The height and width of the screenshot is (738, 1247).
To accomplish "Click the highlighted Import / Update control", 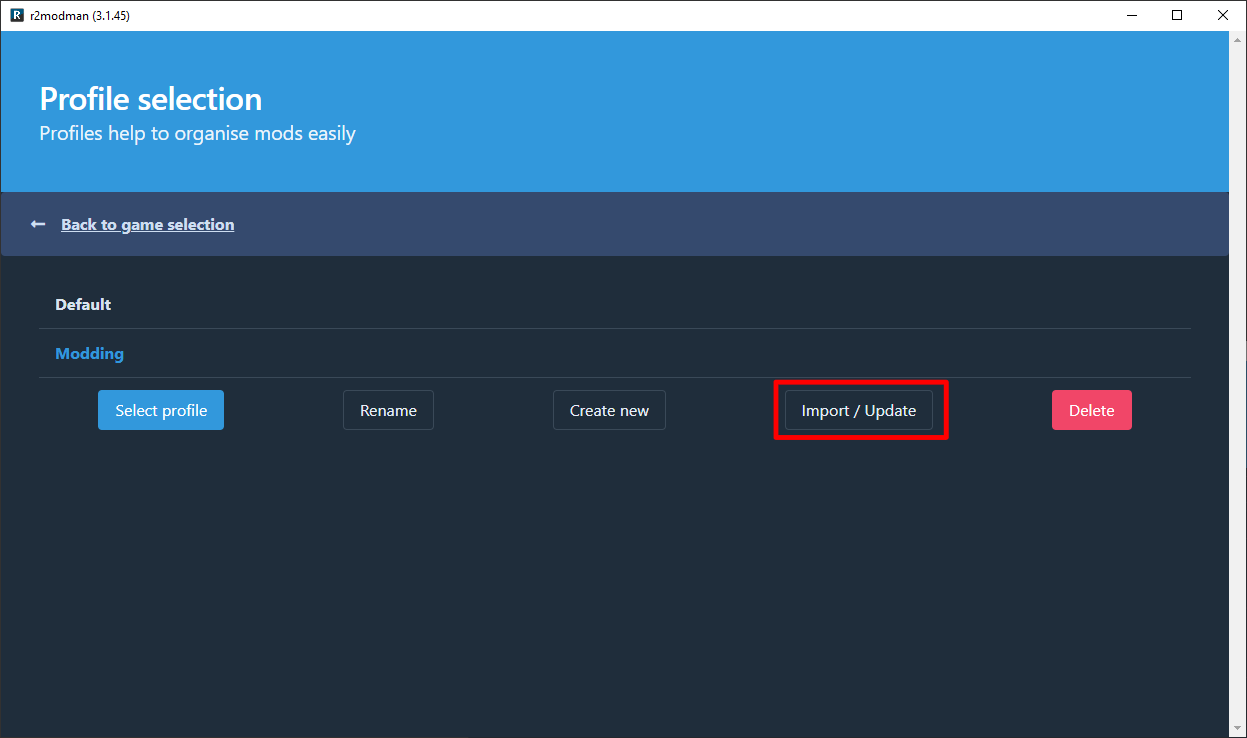I will [860, 409].
